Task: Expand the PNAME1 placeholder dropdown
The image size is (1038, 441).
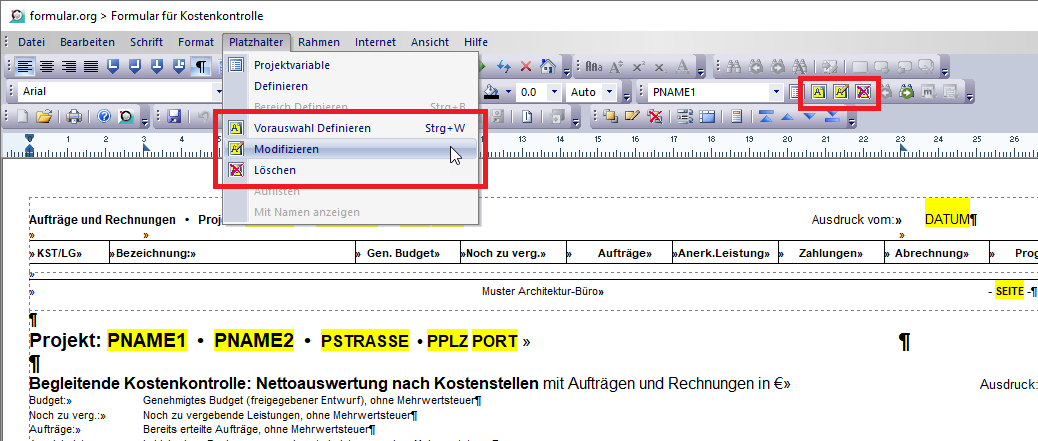Action: click(774, 92)
